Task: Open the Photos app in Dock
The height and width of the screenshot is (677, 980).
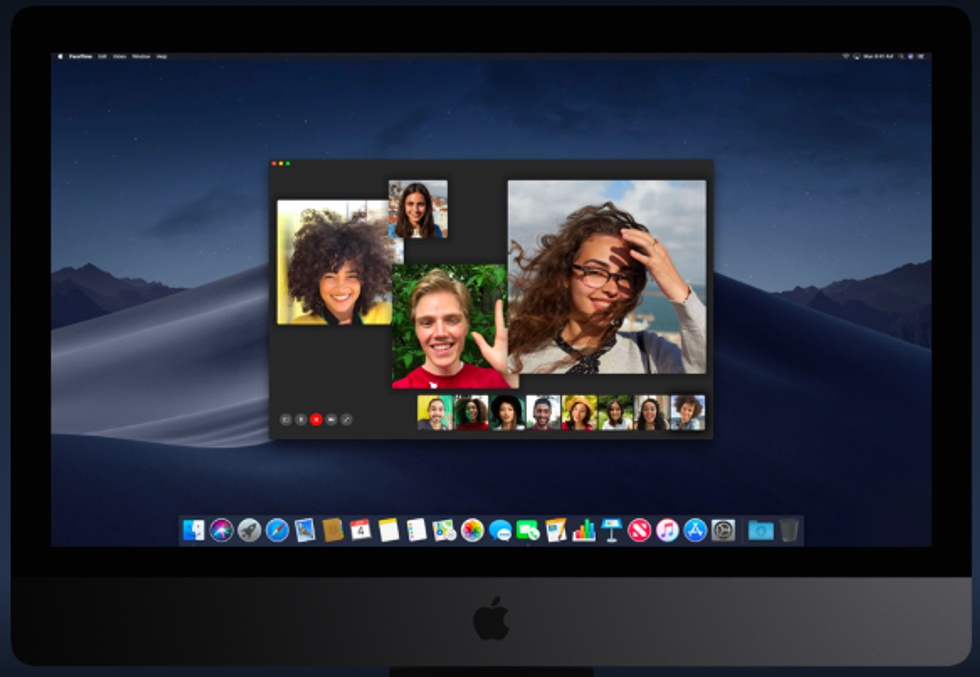Action: [472, 530]
